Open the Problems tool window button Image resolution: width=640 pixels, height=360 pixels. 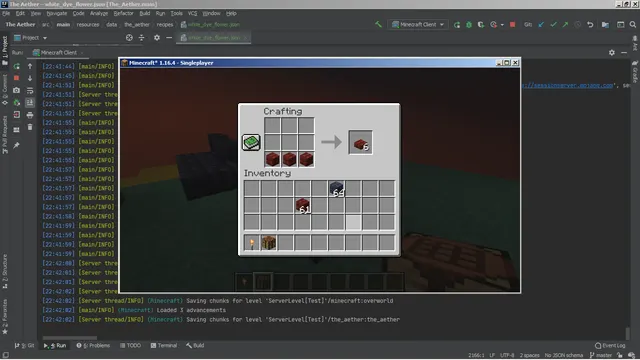tap(93, 345)
